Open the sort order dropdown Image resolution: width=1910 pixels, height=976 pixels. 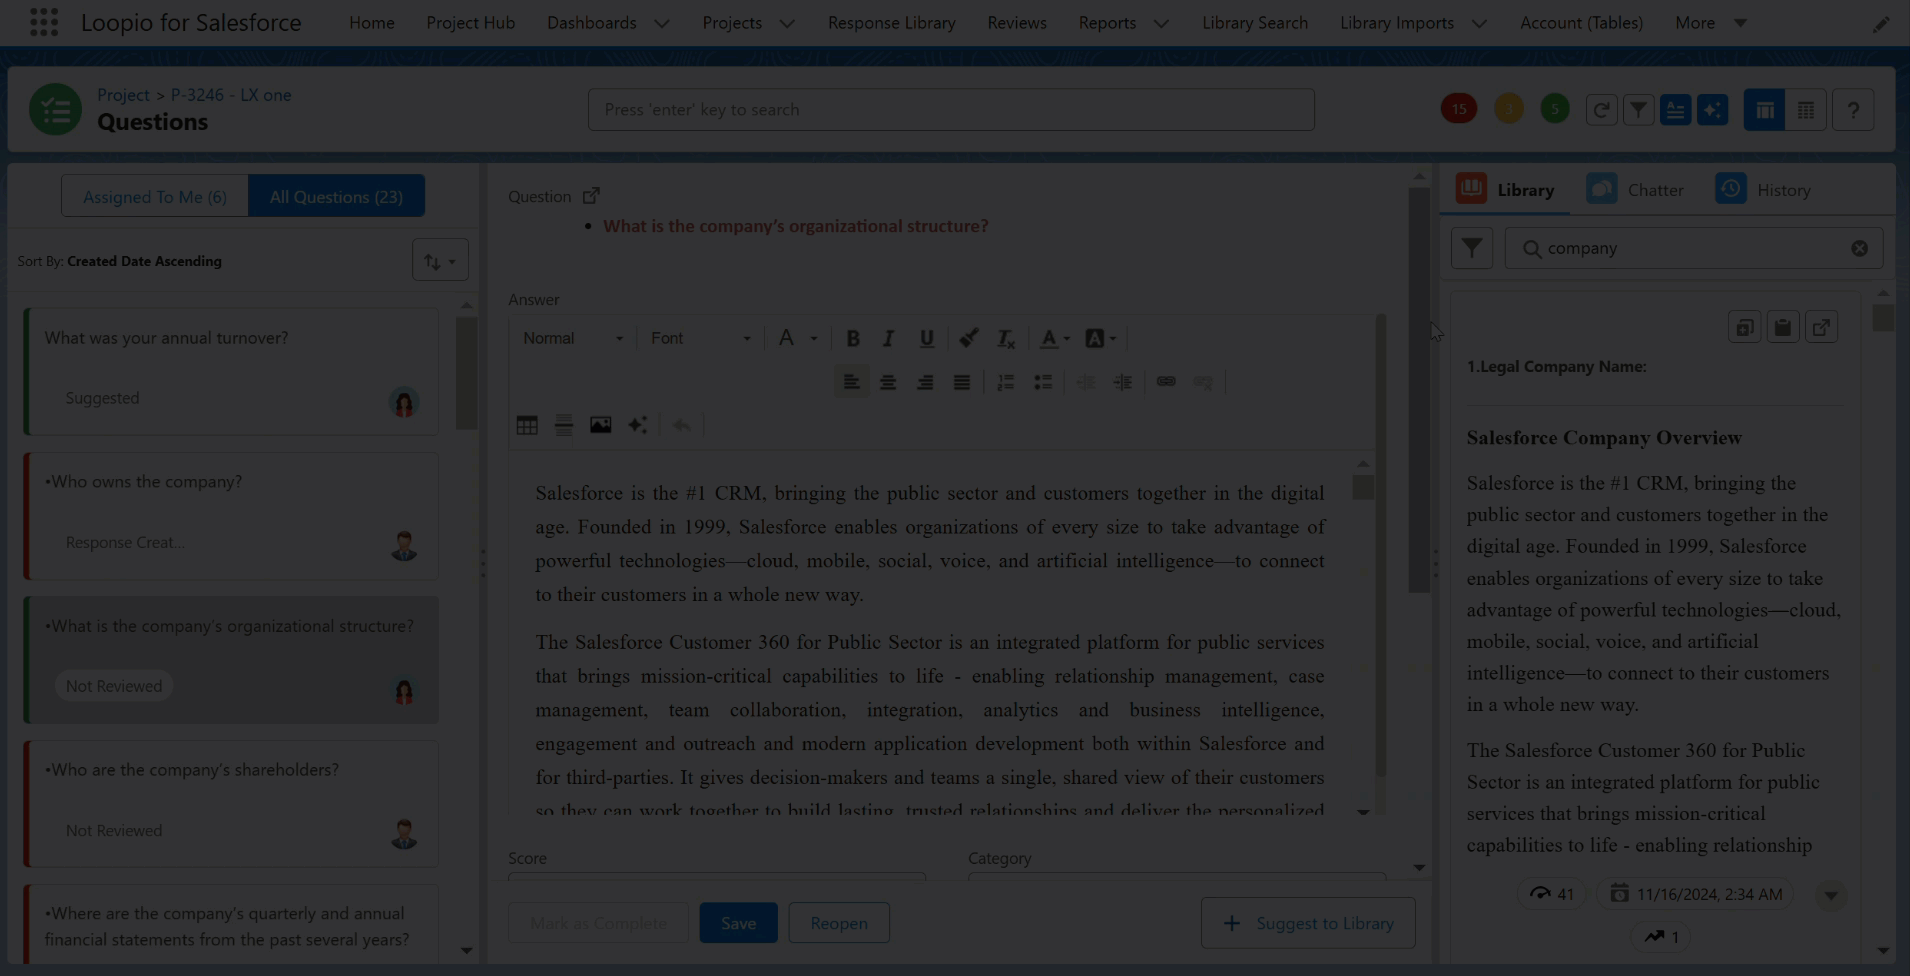coord(440,261)
